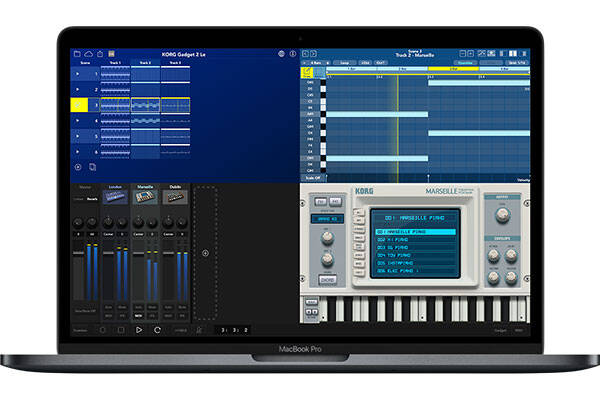600x400 pixels.
Task: Click the 3: 3: 2 position display
Action: [235, 330]
